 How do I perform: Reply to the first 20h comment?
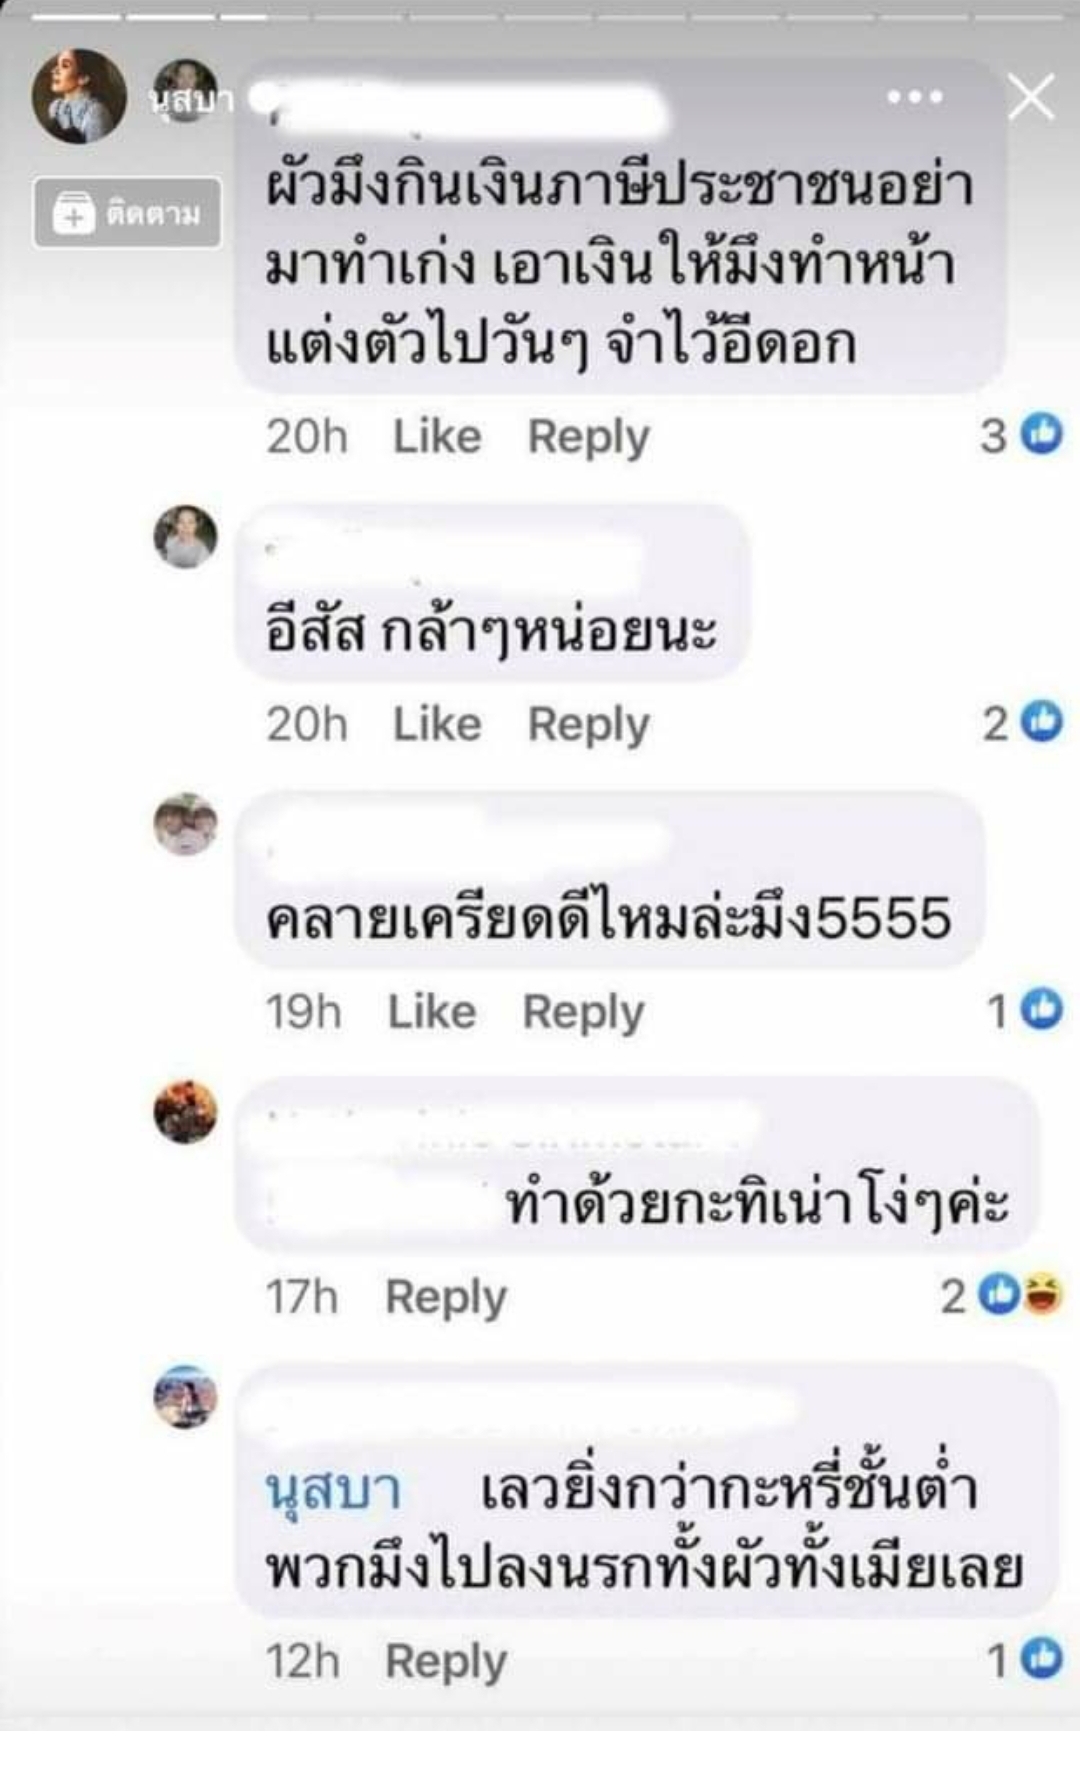(x=588, y=437)
